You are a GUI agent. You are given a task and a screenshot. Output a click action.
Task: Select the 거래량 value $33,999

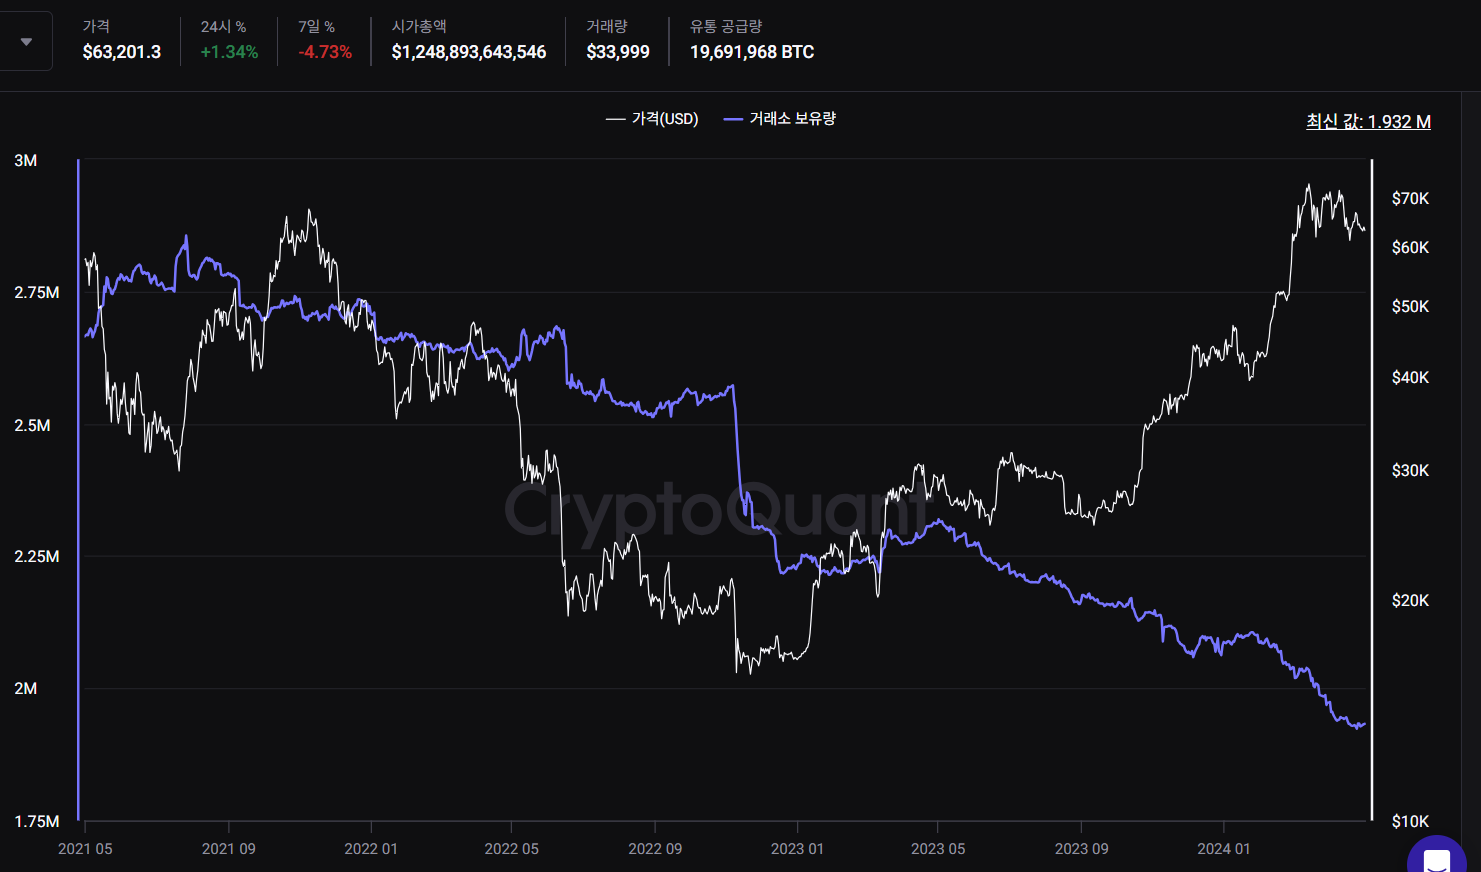pos(618,52)
